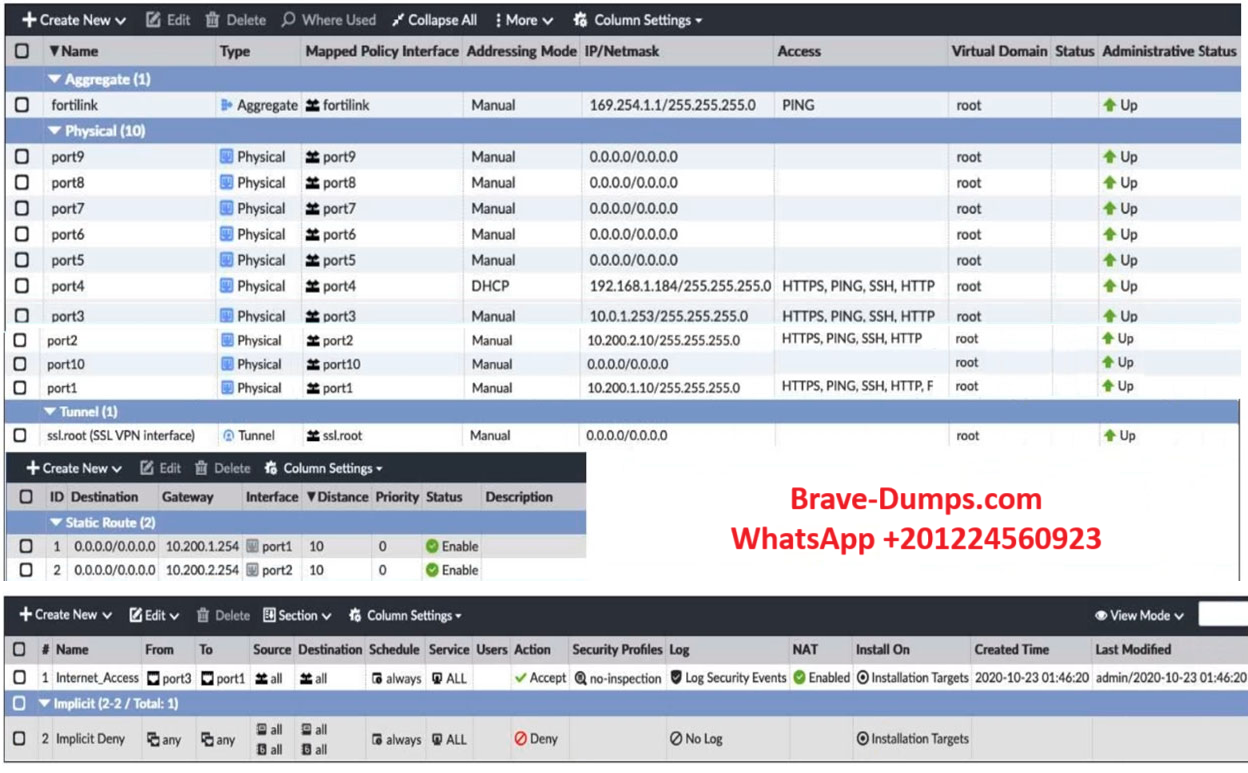The image size is (1248, 773).
Task: Select the fortilink row checkbox
Action: coord(22,105)
